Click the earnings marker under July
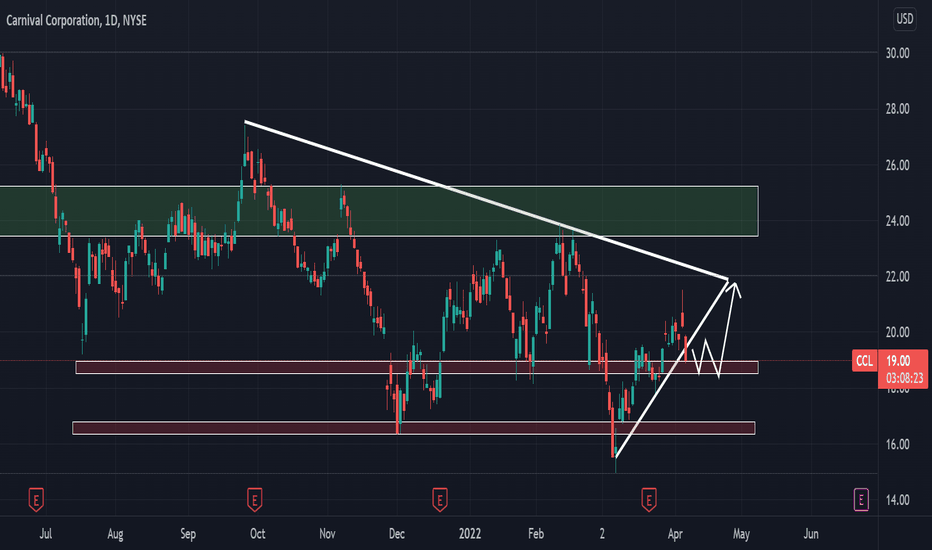Viewport: 932px width, 550px height. coord(36,499)
